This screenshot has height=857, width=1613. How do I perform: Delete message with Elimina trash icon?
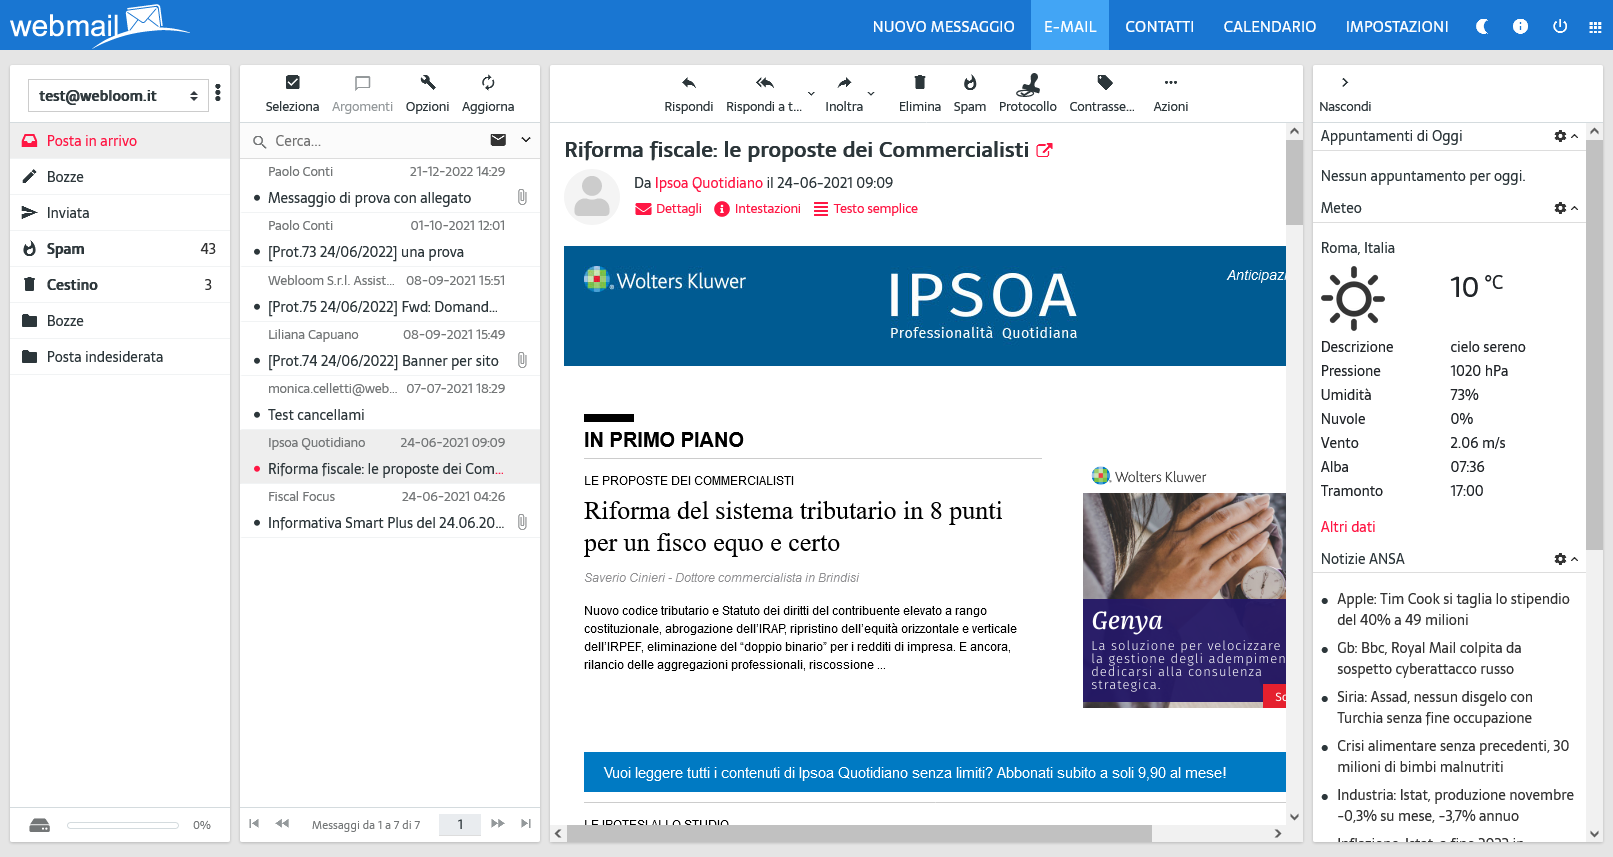coord(919,83)
